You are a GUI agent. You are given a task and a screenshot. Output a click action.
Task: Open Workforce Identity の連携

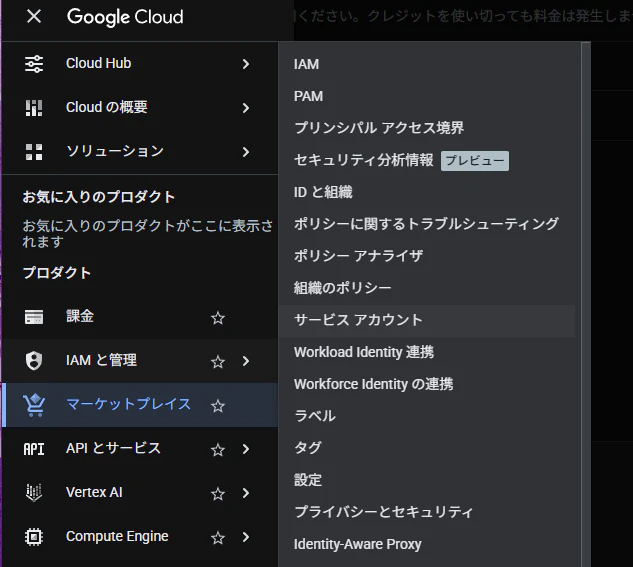(x=427, y=384)
